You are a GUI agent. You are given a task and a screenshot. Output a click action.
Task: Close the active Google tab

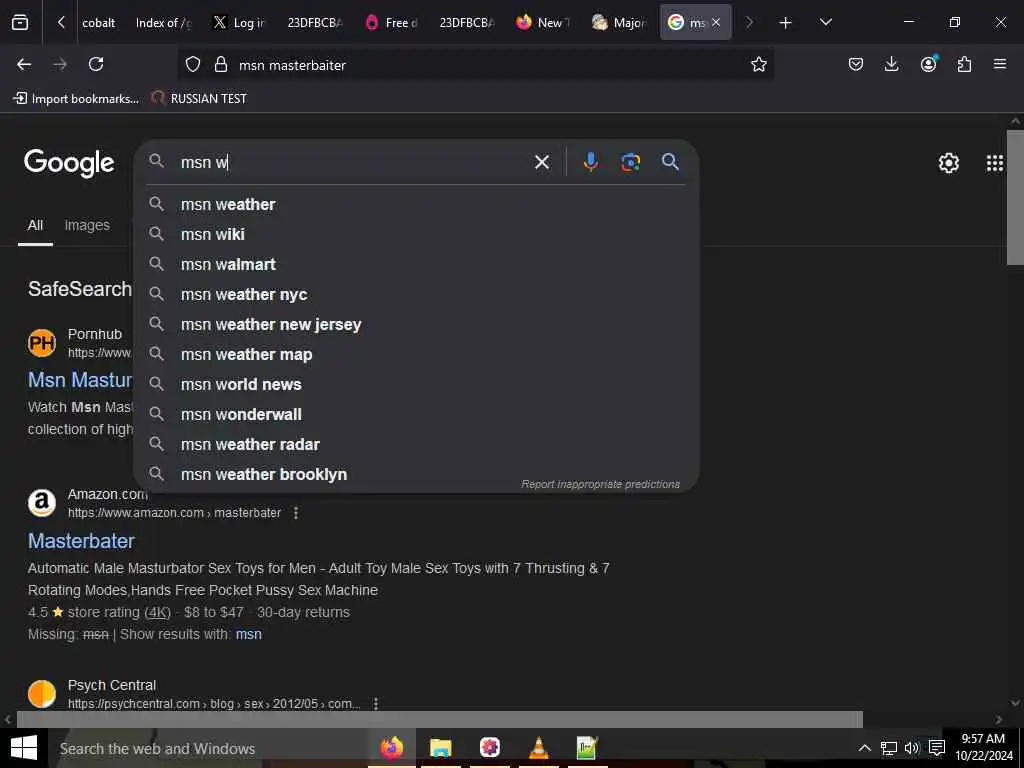click(716, 23)
